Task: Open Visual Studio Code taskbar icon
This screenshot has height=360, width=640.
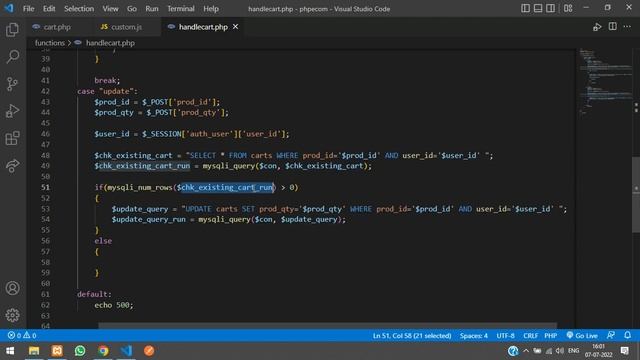Action: click(x=126, y=351)
